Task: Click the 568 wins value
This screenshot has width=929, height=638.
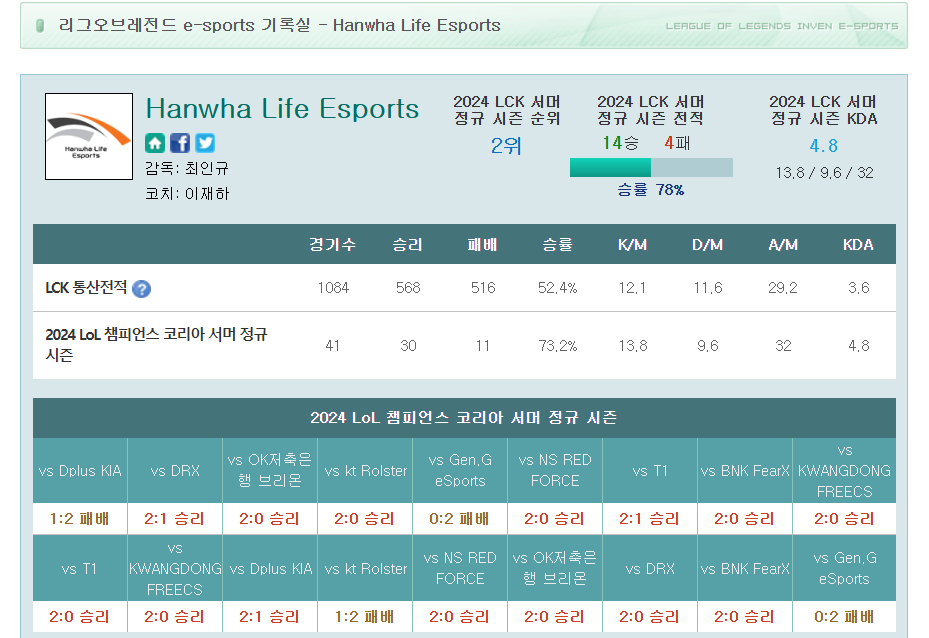Action: point(408,288)
